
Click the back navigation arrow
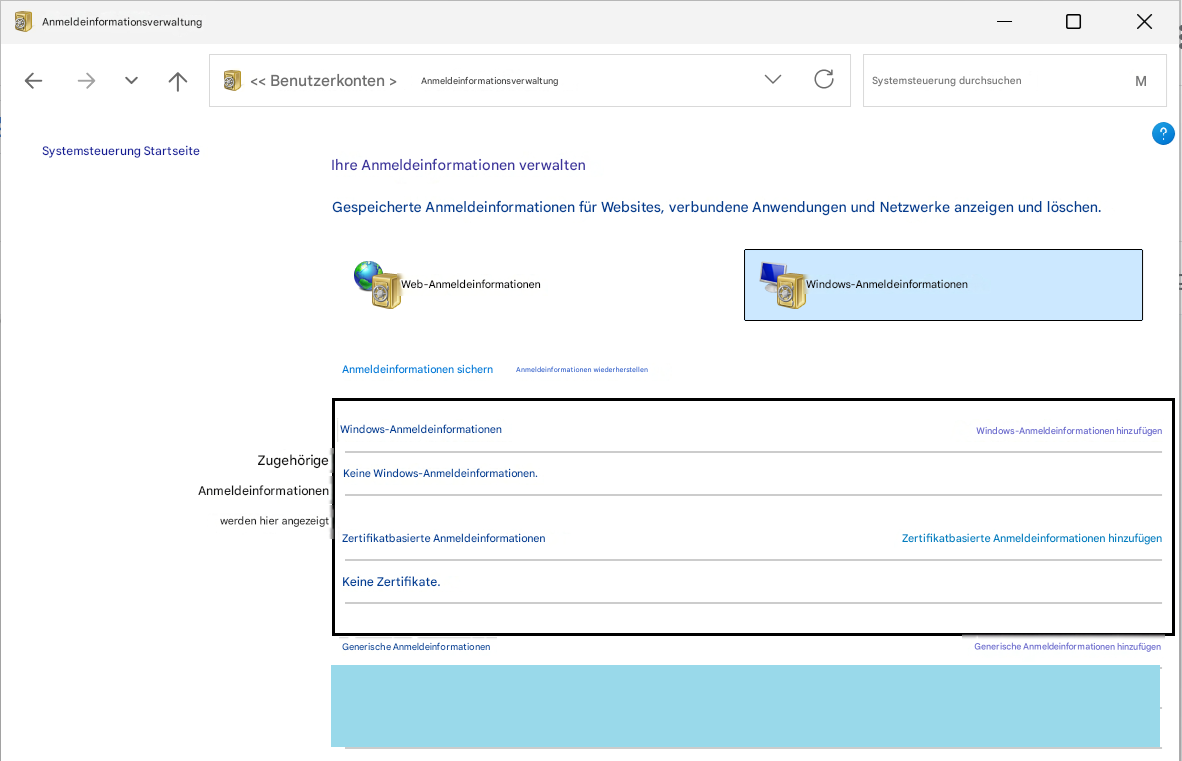coord(33,80)
